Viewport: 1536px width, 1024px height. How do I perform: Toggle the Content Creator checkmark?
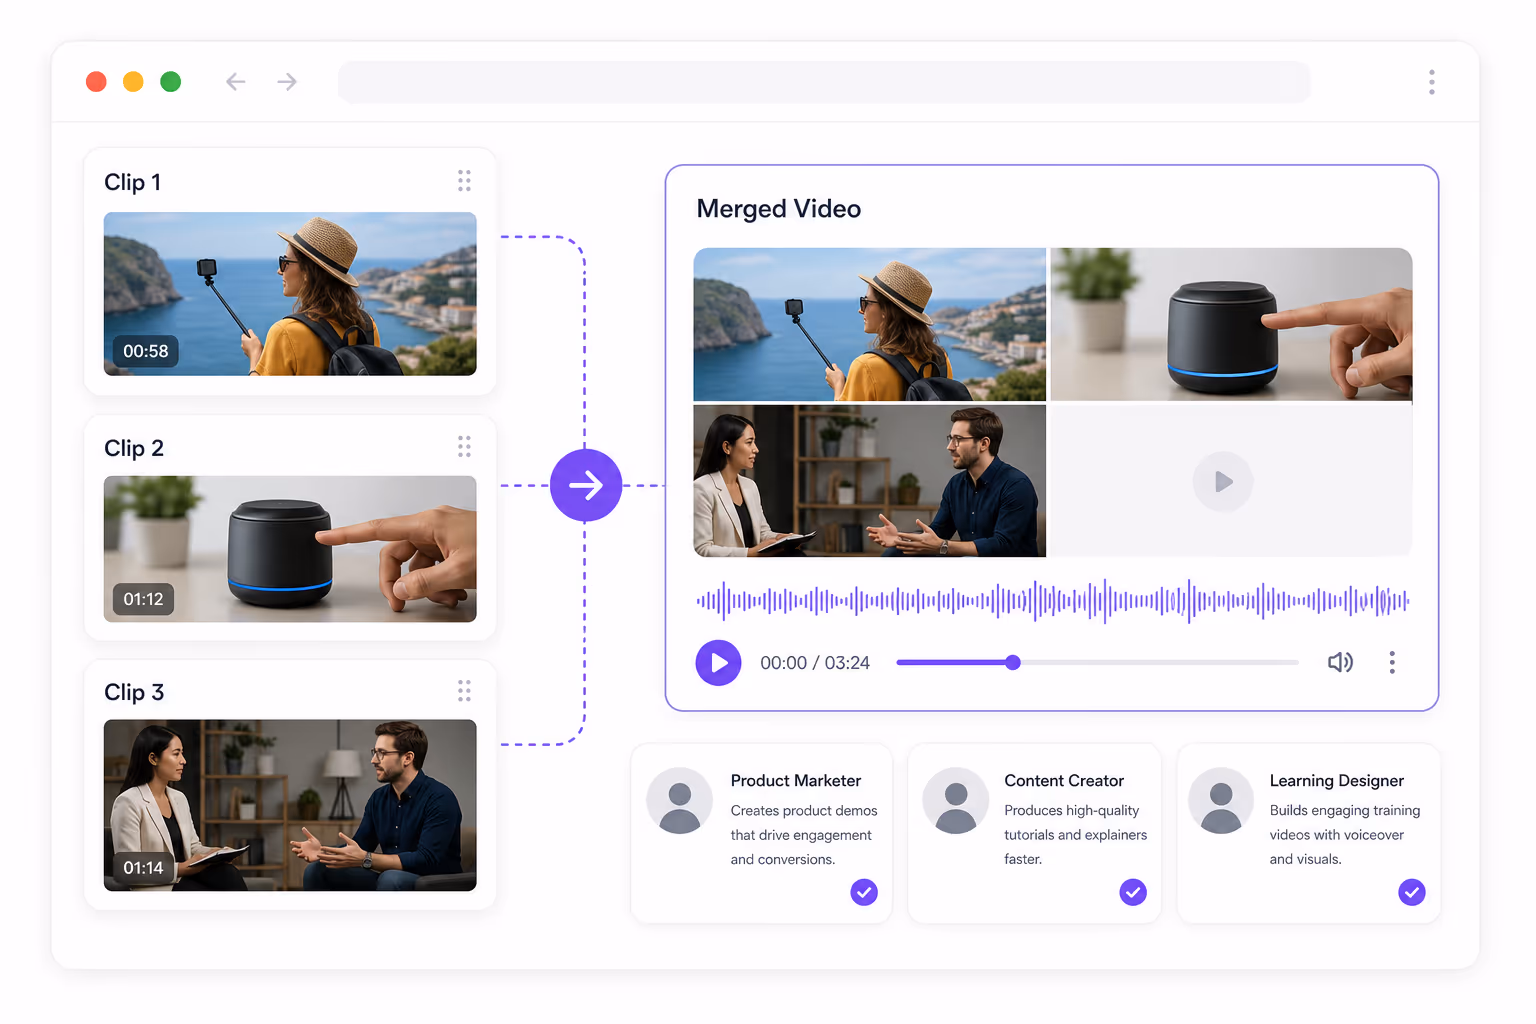[x=1133, y=892]
